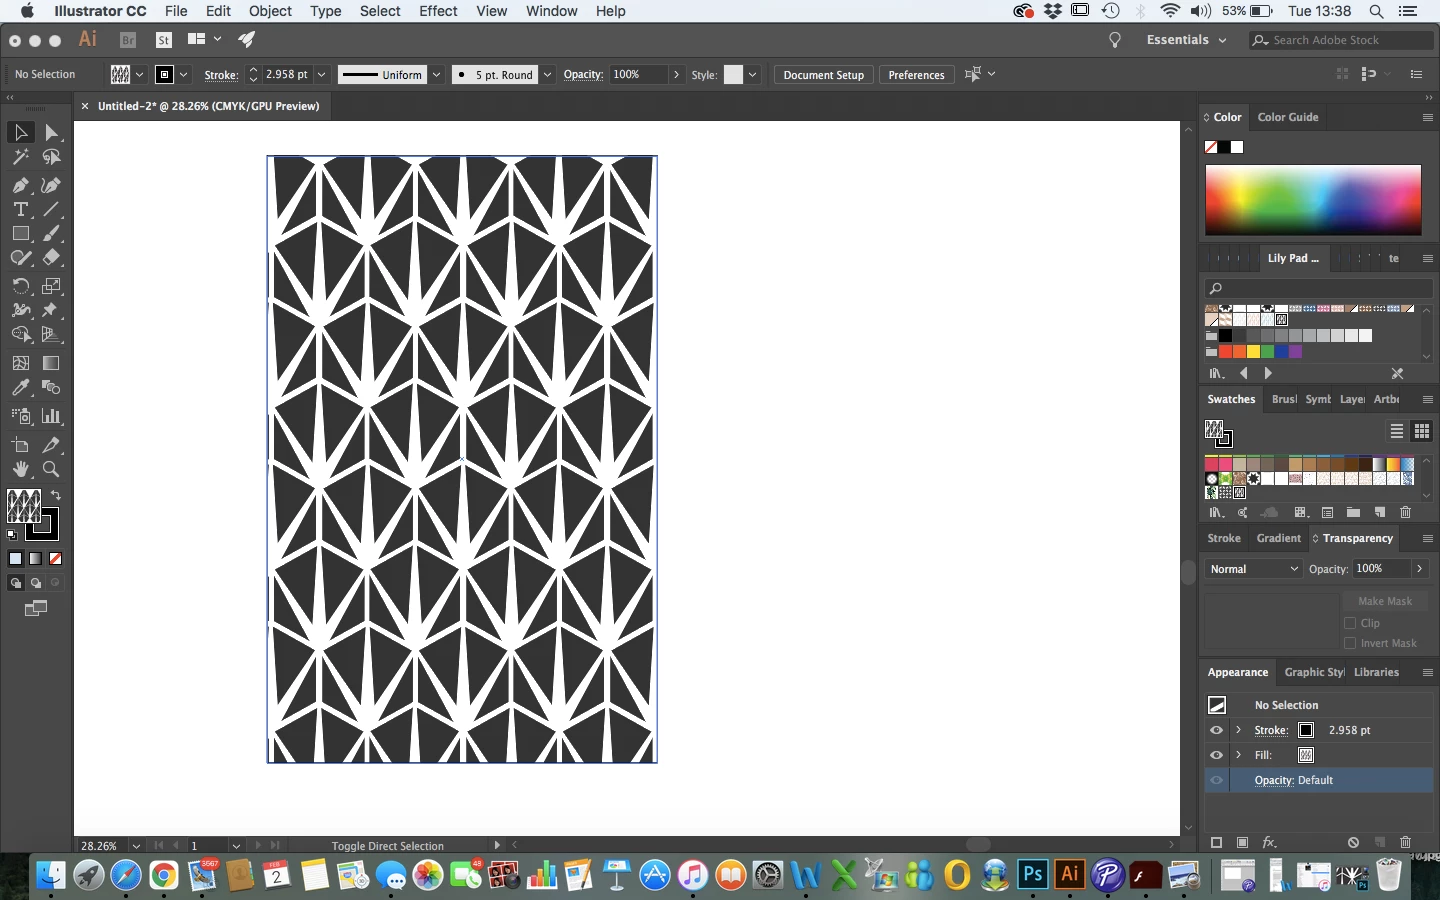Switch swatches to list view
The width and height of the screenshot is (1440, 900).
click(x=1397, y=431)
